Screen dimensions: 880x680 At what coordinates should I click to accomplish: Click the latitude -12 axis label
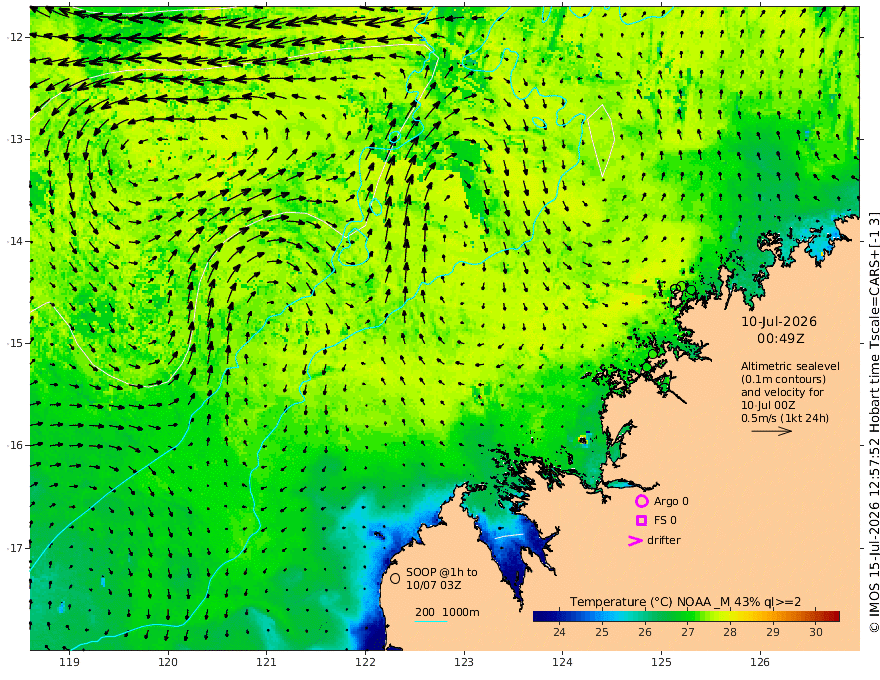click(x=16, y=37)
